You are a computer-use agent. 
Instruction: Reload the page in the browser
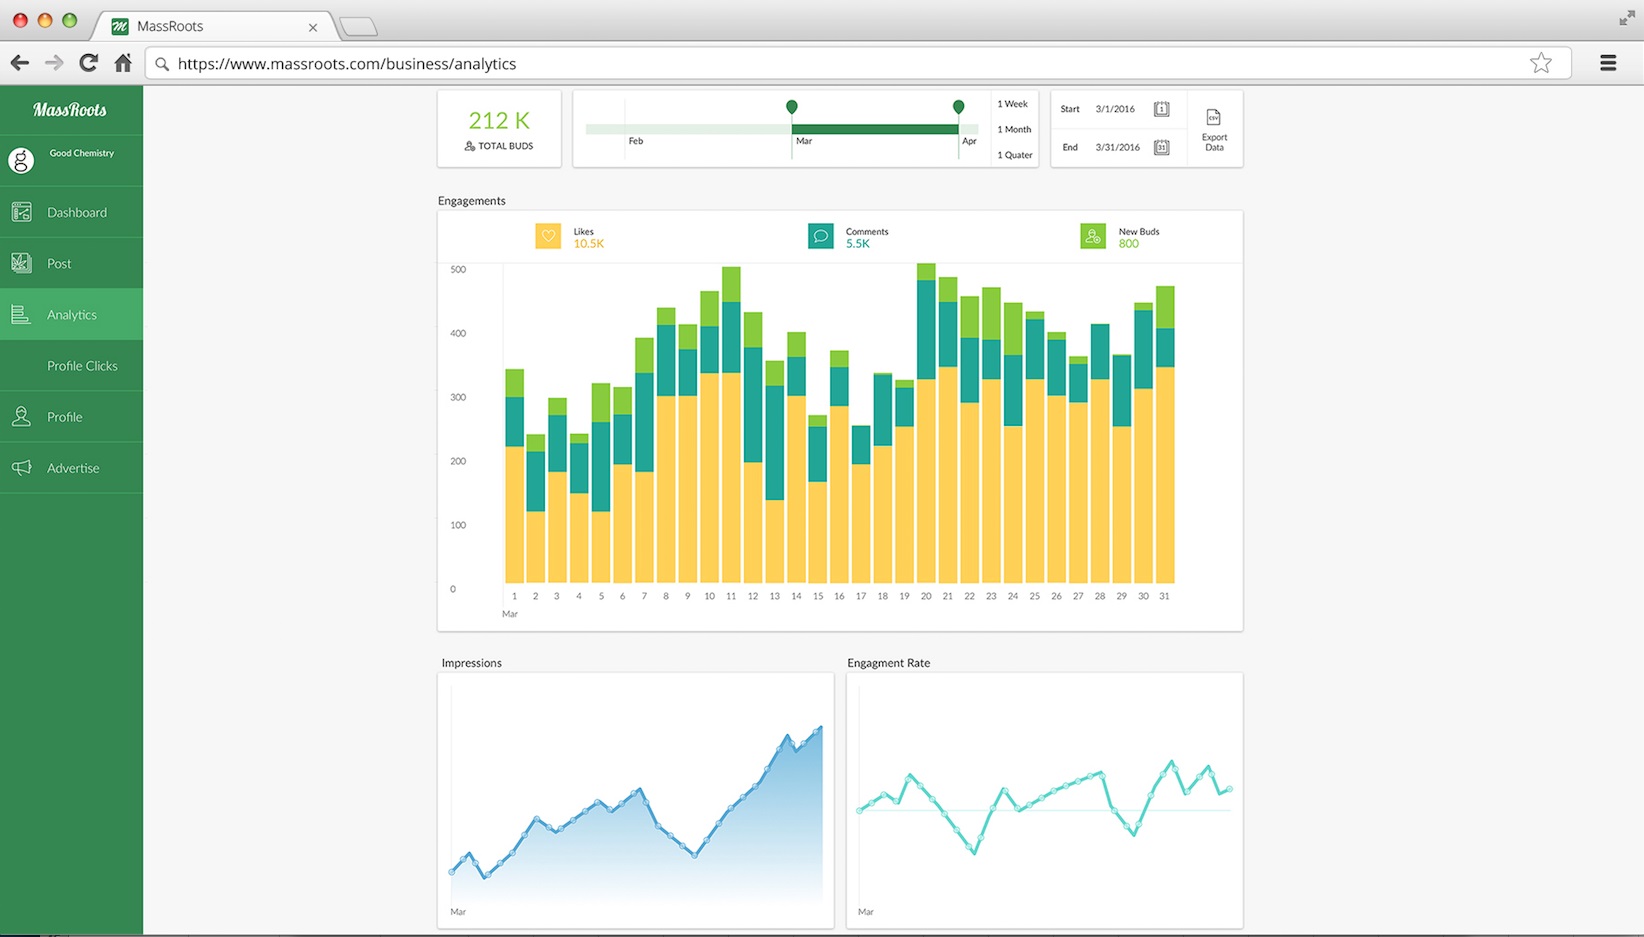(89, 63)
